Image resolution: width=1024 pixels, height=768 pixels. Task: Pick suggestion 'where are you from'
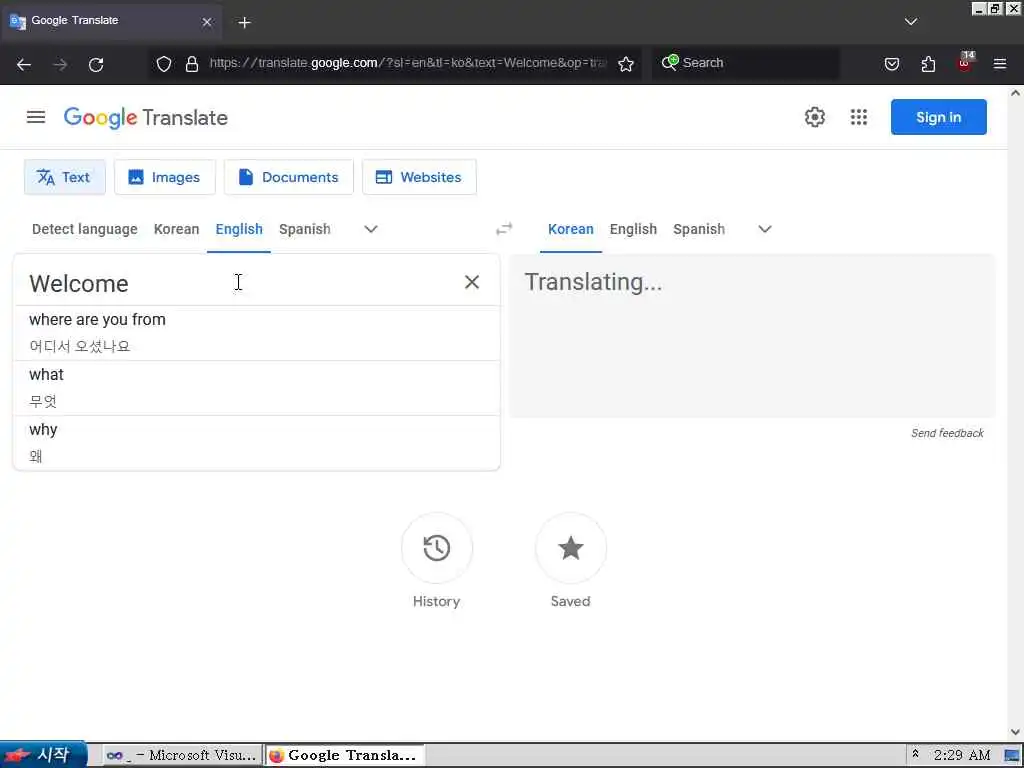pyautogui.click(x=257, y=333)
